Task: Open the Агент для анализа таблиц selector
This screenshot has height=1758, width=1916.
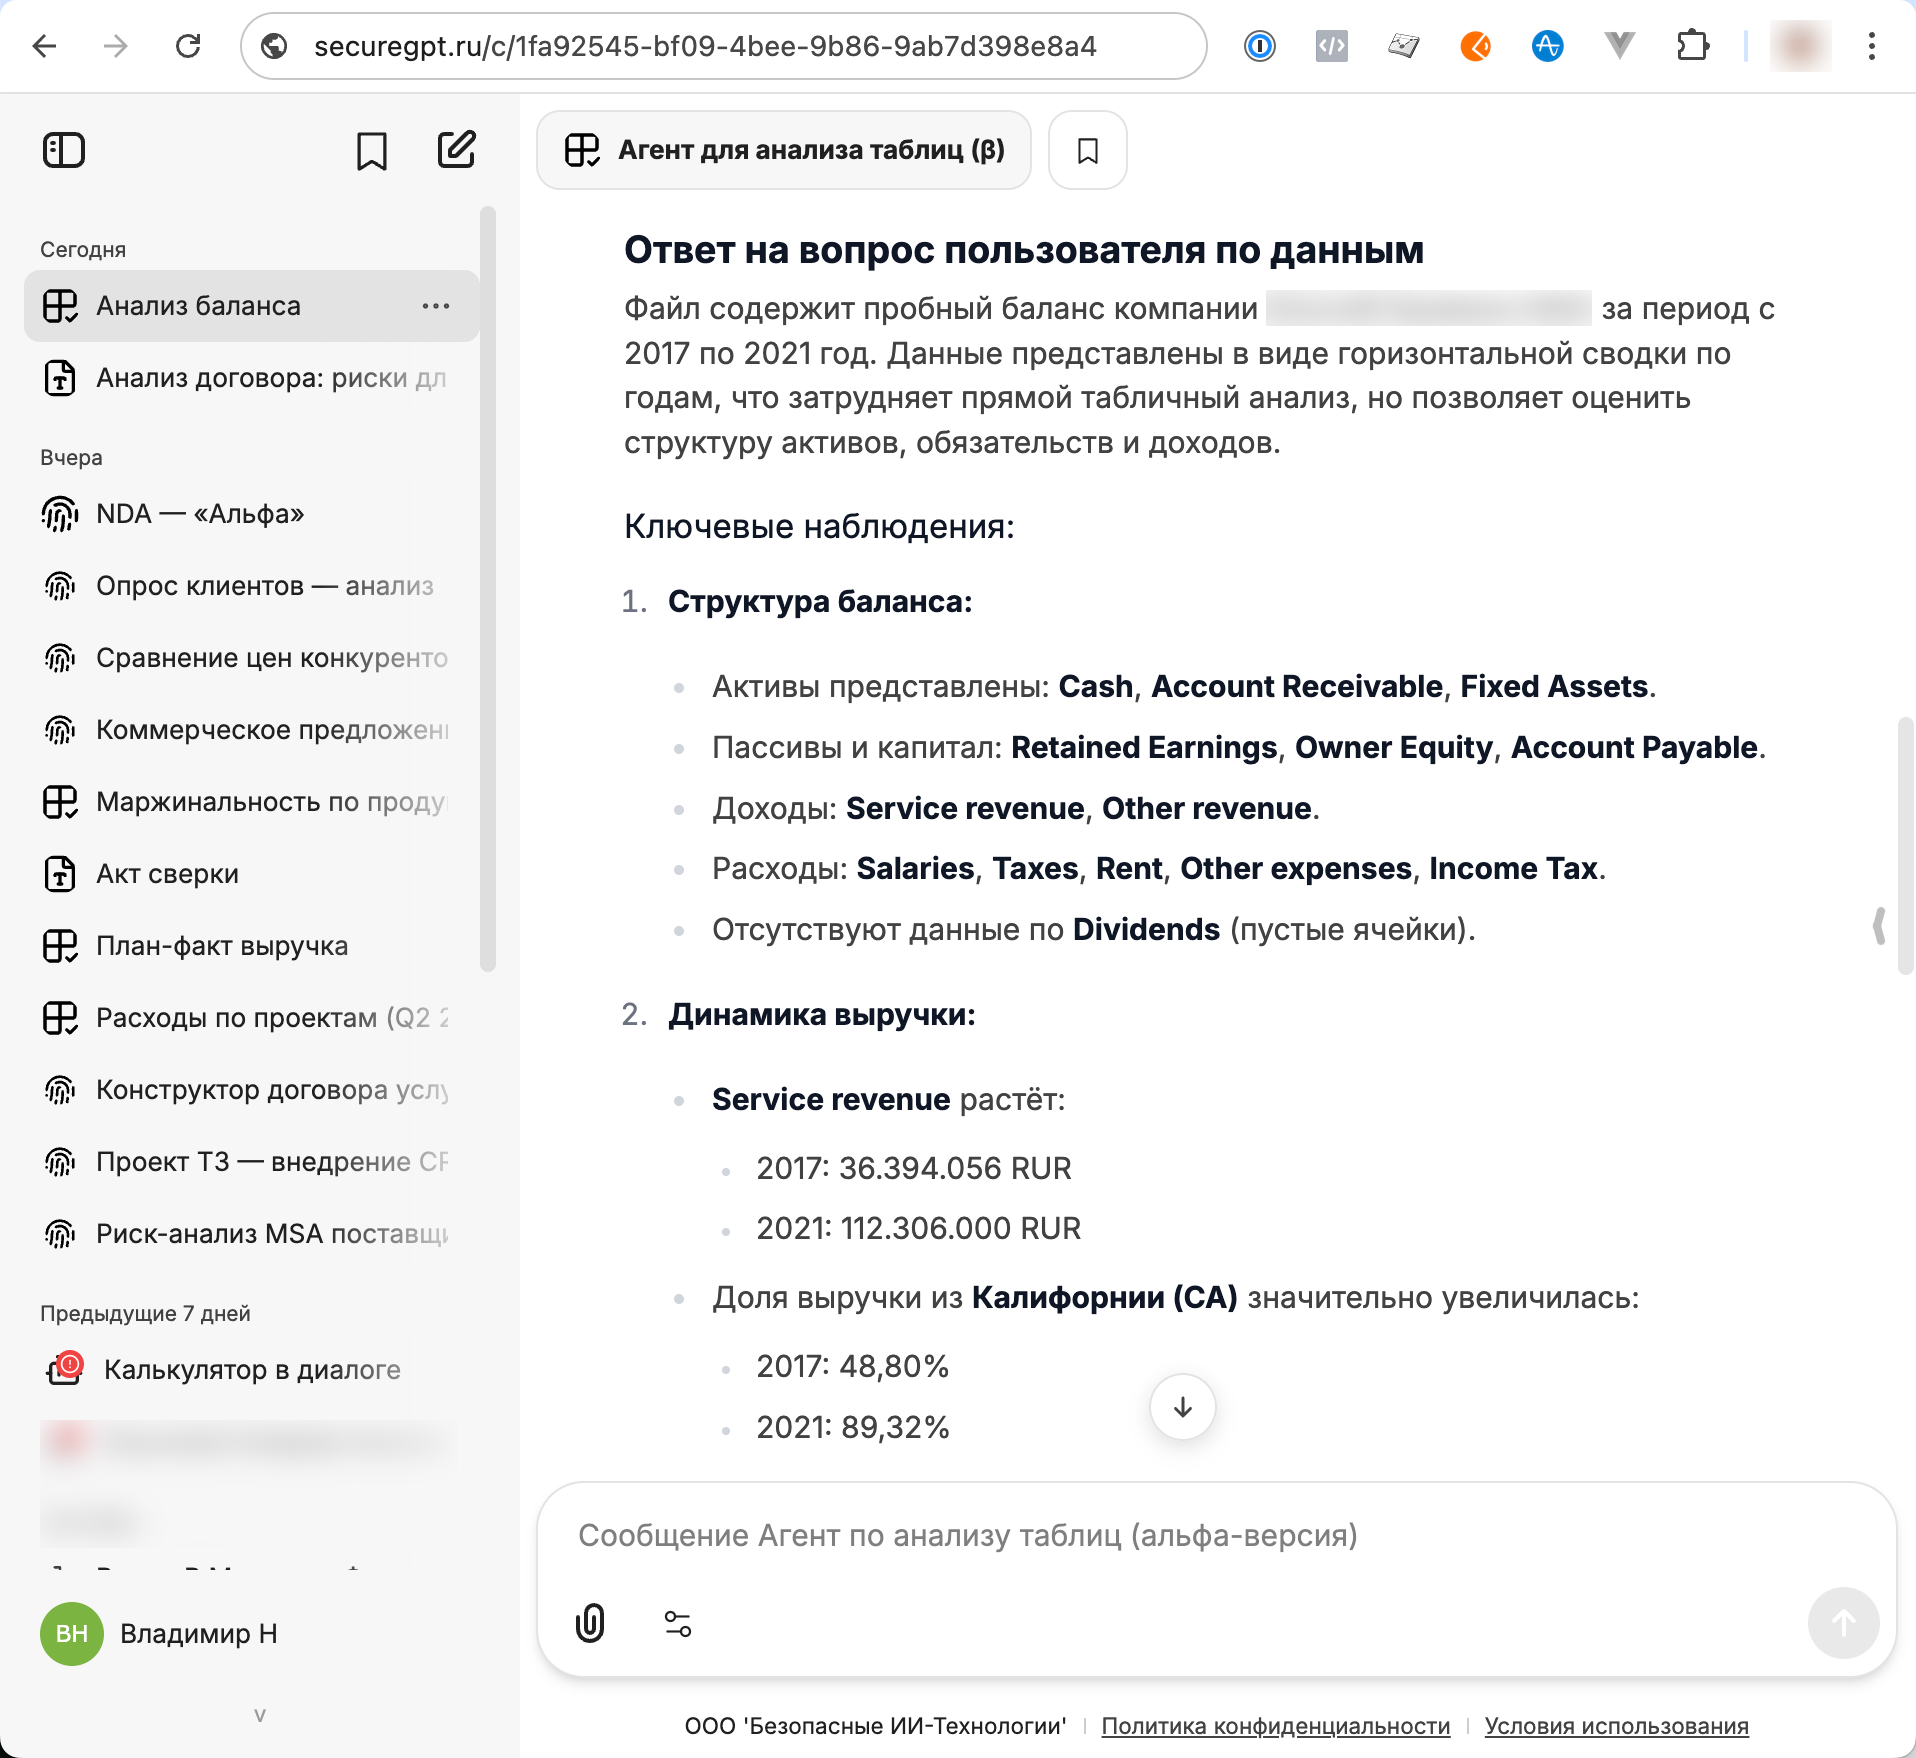Action: coord(784,150)
